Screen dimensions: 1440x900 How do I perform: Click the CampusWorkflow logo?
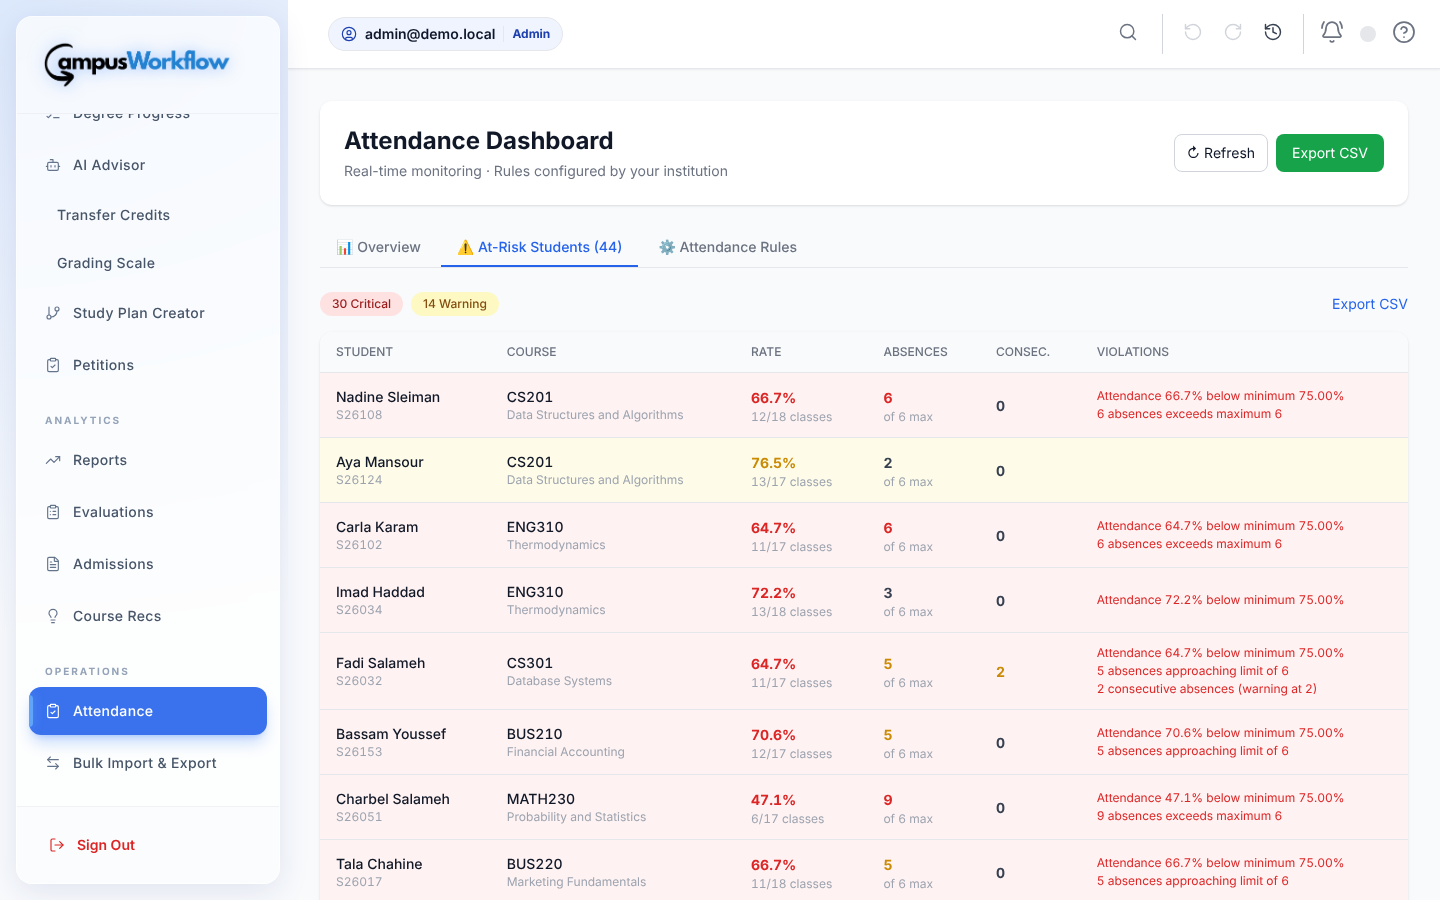coord(137,63)
